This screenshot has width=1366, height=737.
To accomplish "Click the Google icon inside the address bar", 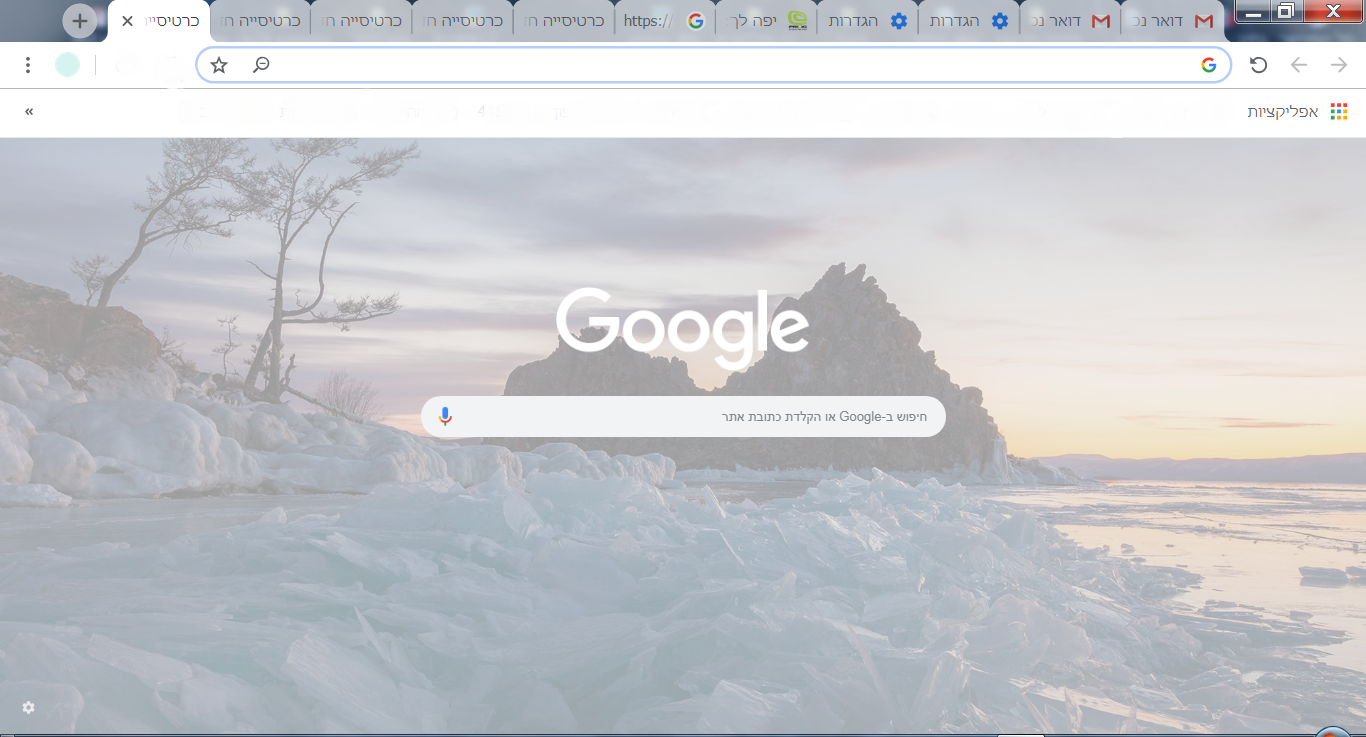I will [1209, 65].
